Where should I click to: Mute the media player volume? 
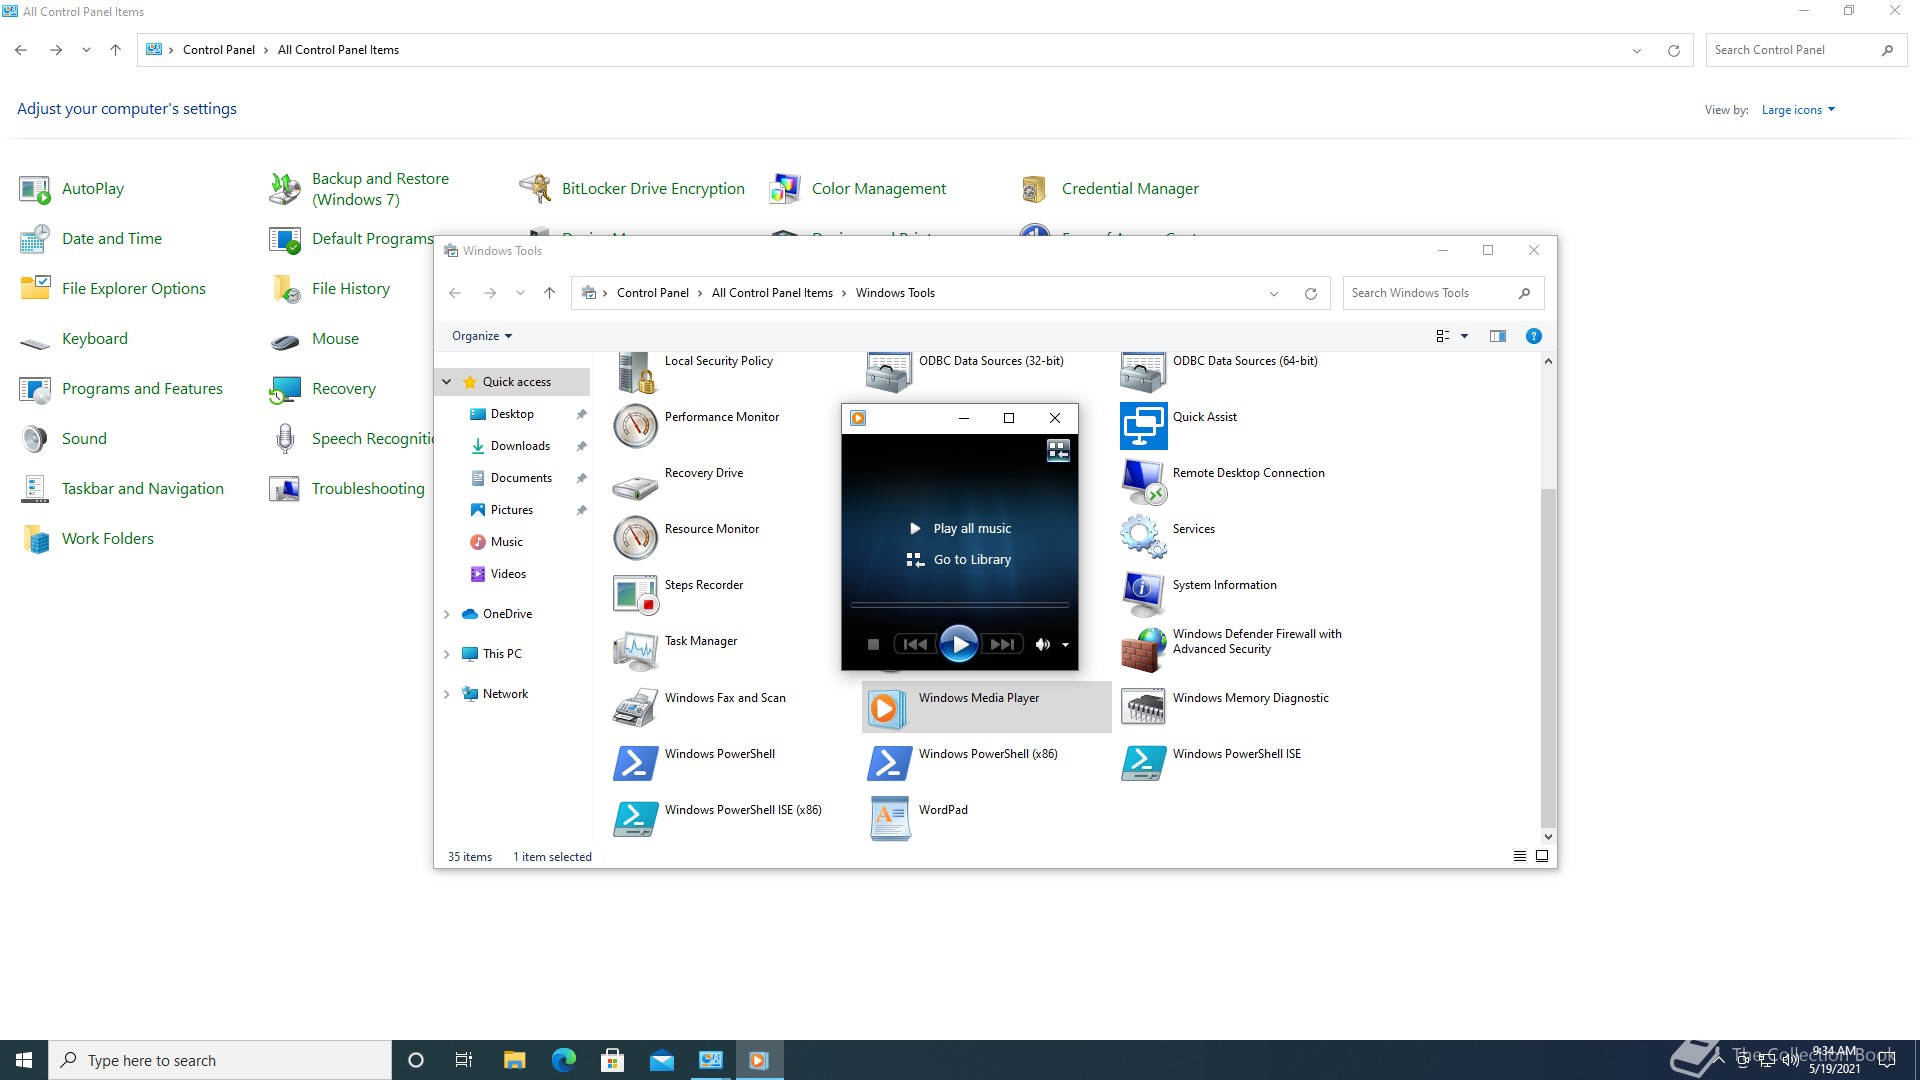point(1042,645)
